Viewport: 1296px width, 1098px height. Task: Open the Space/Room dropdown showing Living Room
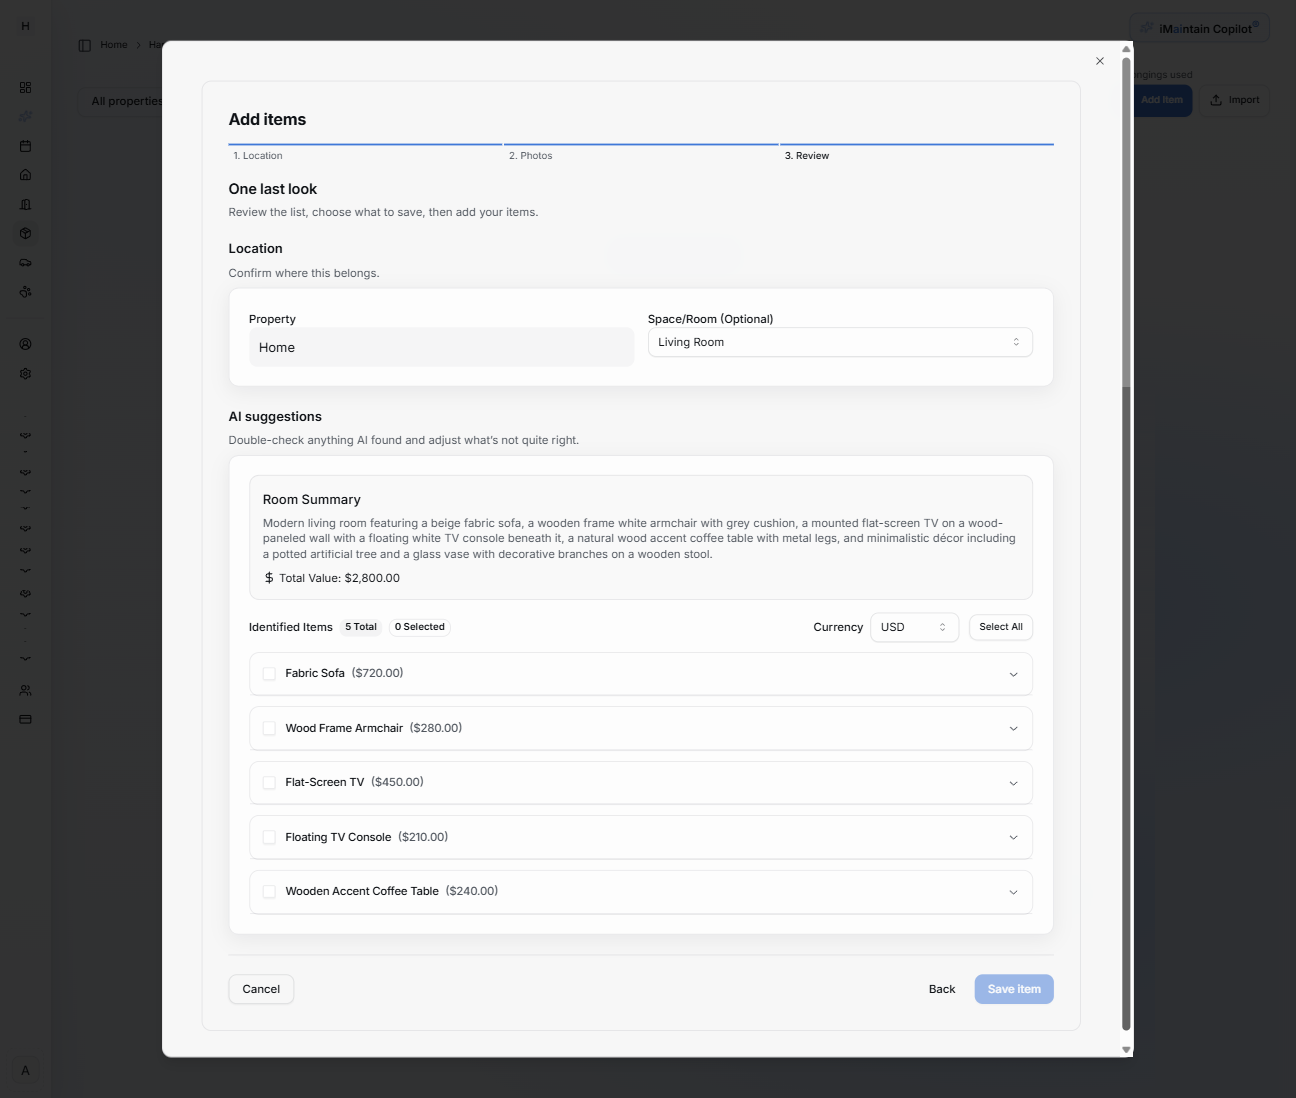pyautogui.click(x=840, y=342)
